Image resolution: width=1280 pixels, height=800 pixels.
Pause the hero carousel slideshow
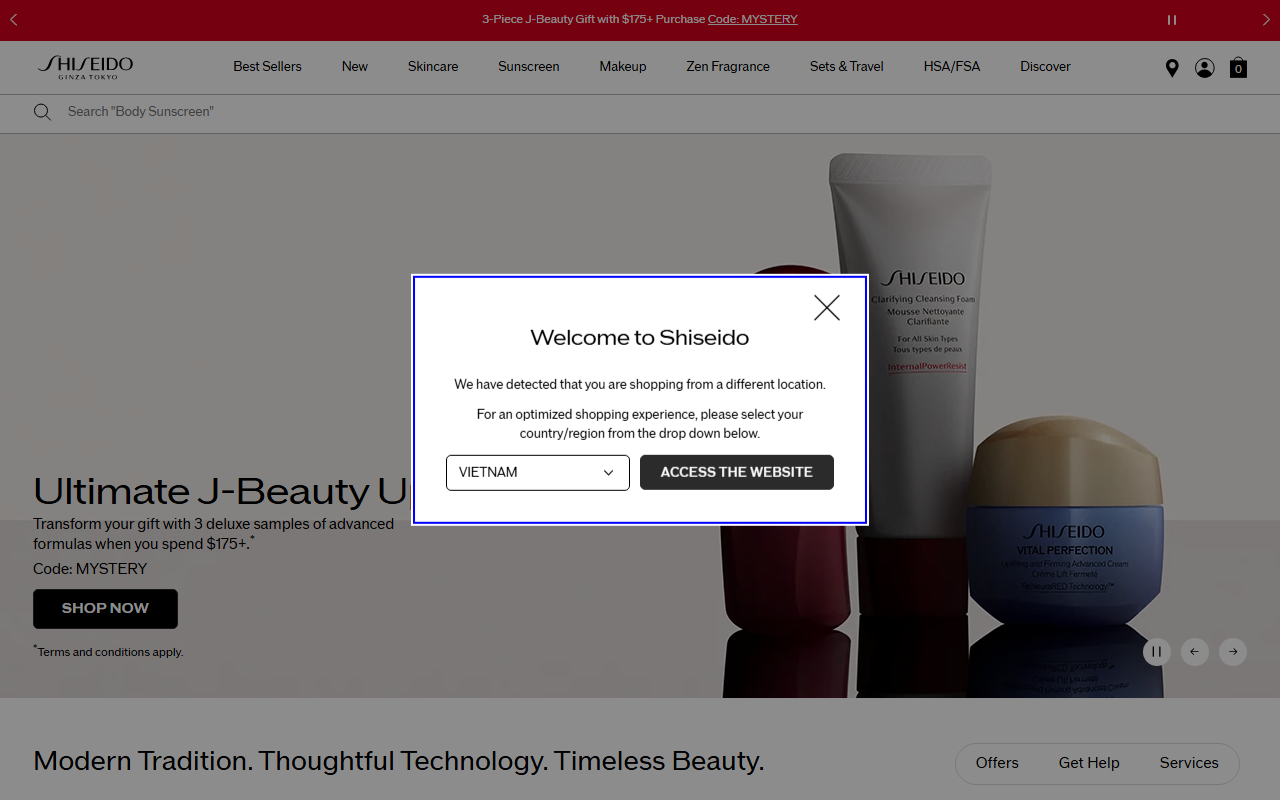pyautogui.click(x=1156, y=652)
